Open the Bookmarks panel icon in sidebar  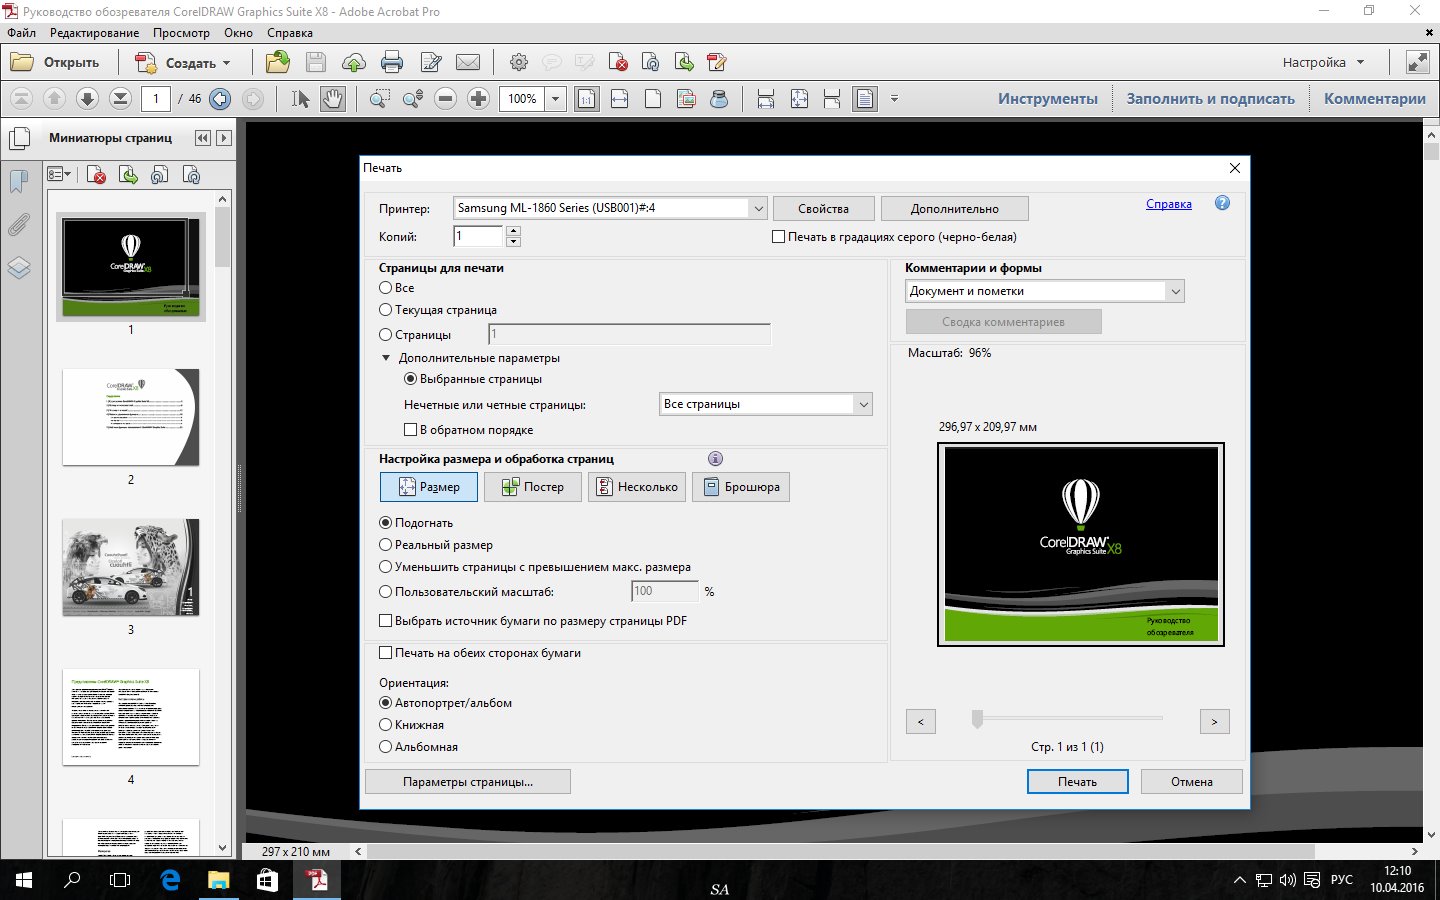pyautogui.click(x=19, y=181)
